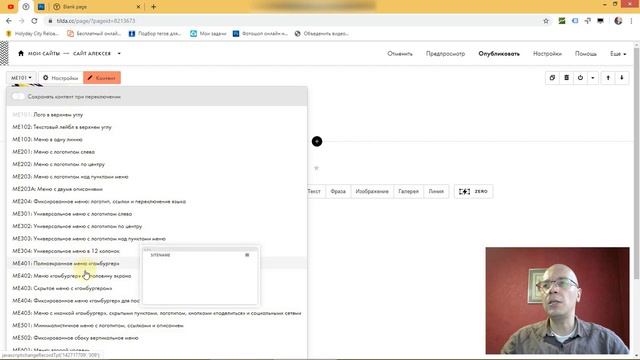This screenshot has width=640, height=360.
Task: Choose ME301 universal menu, logo left
Action: [72, 214]
